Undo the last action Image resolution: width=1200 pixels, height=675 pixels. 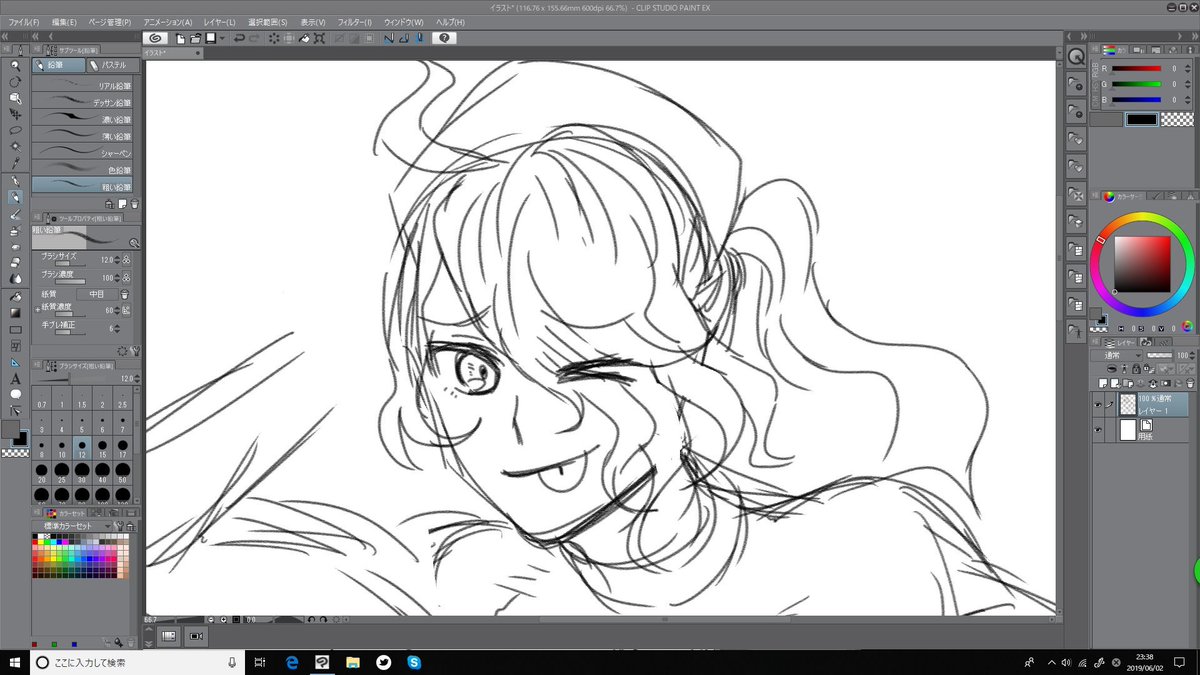[x=240, y=38]
